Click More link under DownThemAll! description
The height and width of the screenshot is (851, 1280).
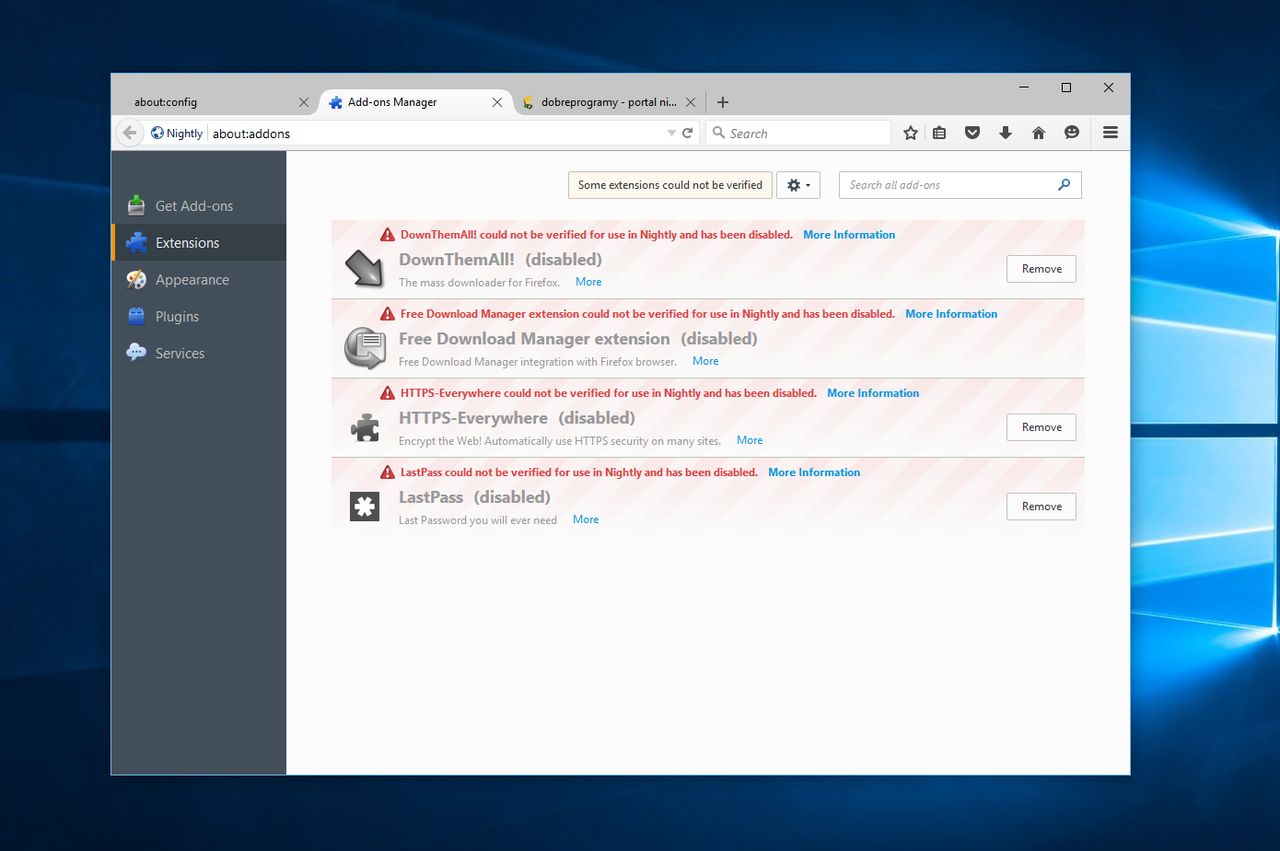pyautogui.click(x=589, y=282)
